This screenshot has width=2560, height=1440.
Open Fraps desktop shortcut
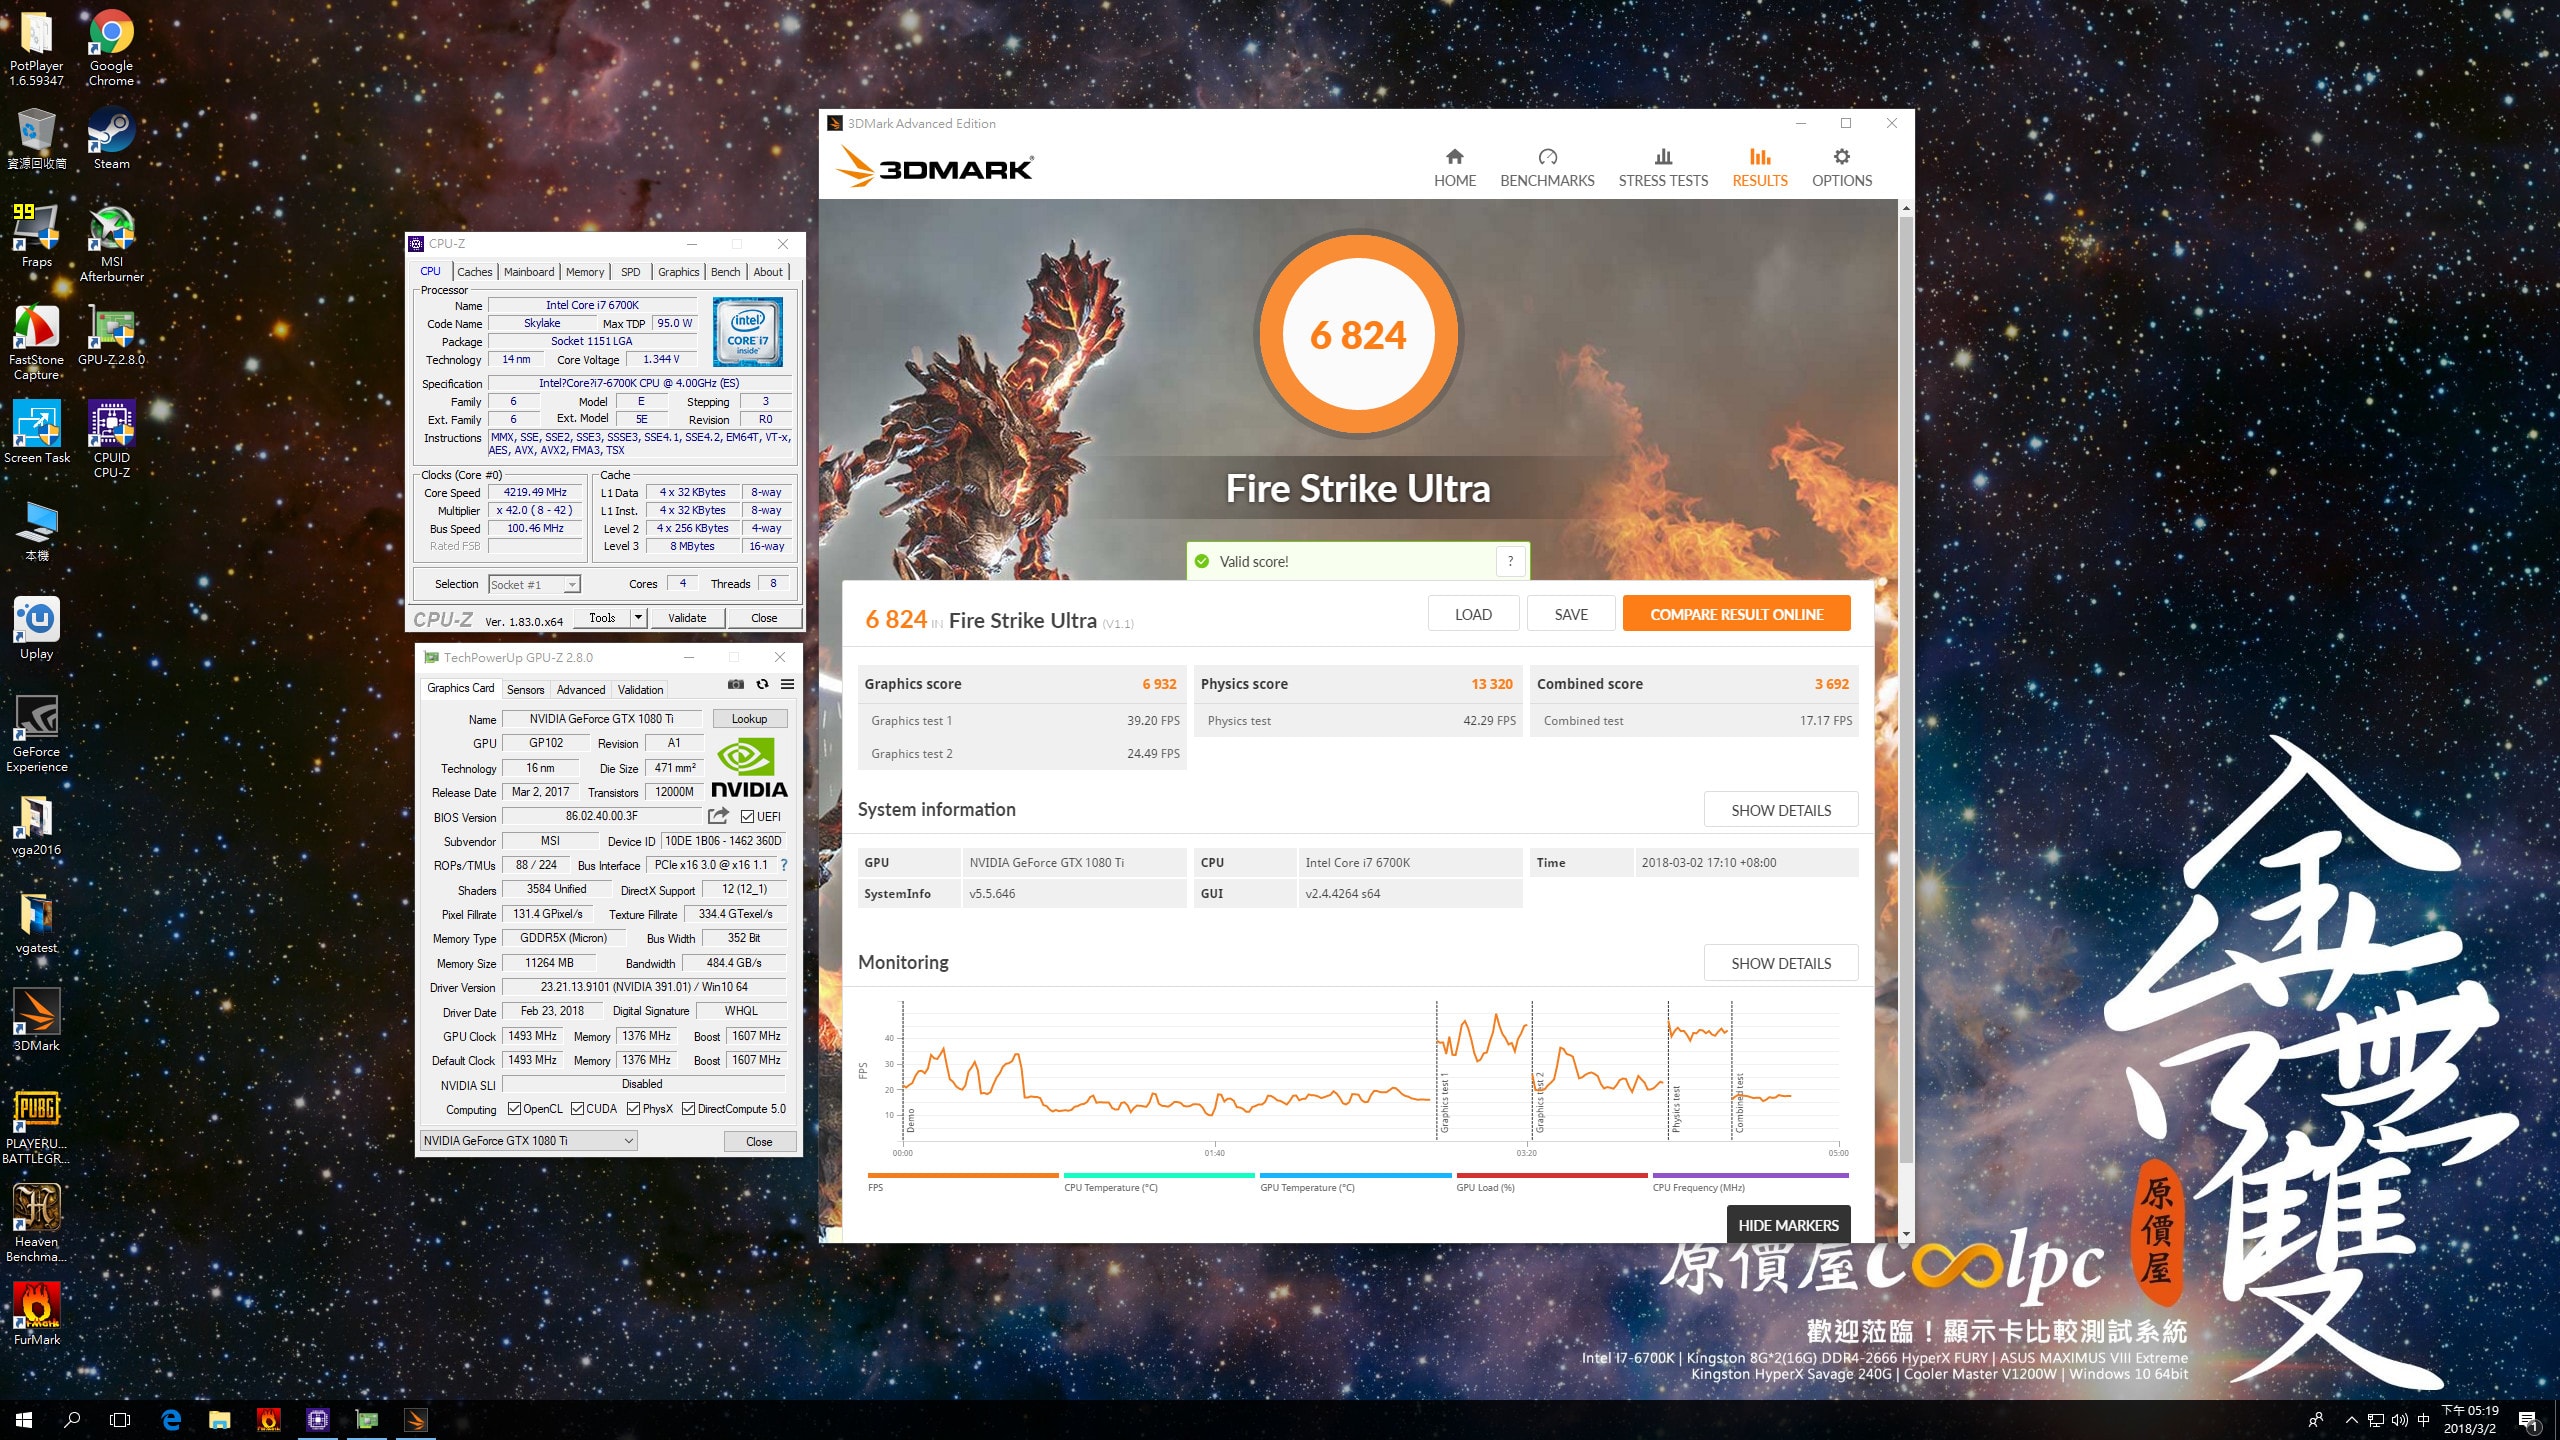(x=36, y=236)
